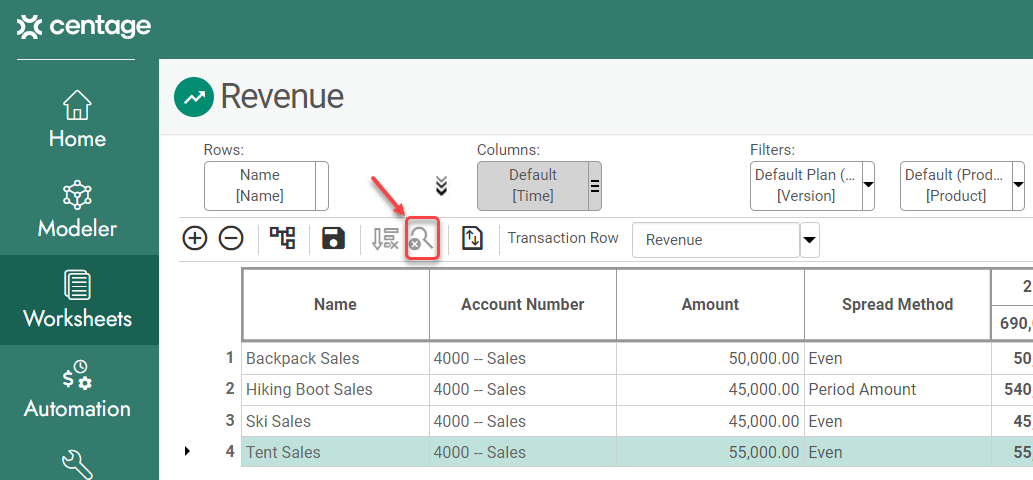Select the Hiking Boot Sales name cell
Screen dimensions: 1033x480
(335, 390)
